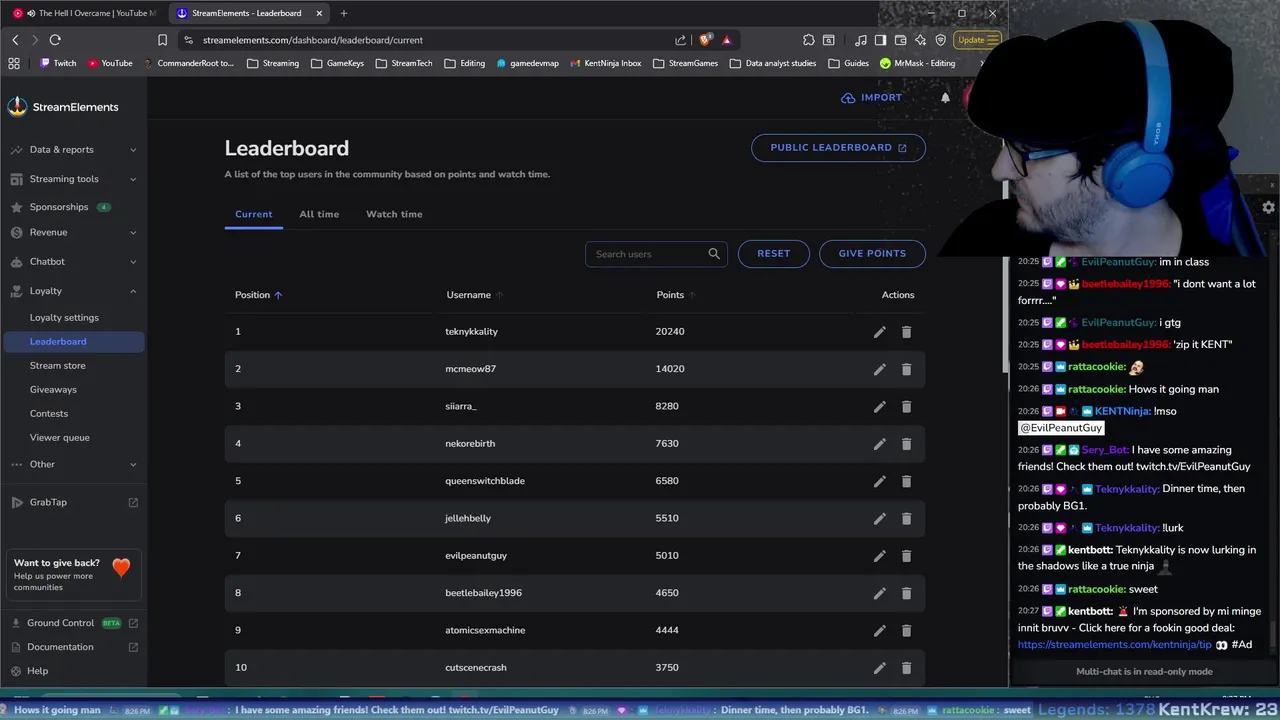Switch to YouTube Music browser tab
The height and width of the screenshot is (720, 1280).
[83, 13]
